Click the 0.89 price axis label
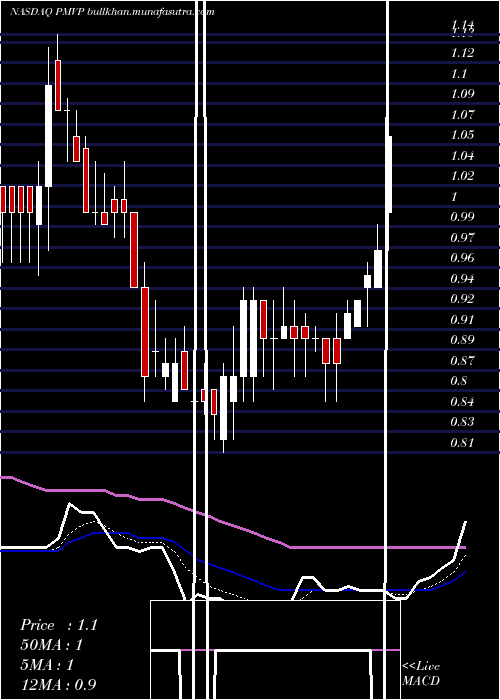 pos(462,340)
